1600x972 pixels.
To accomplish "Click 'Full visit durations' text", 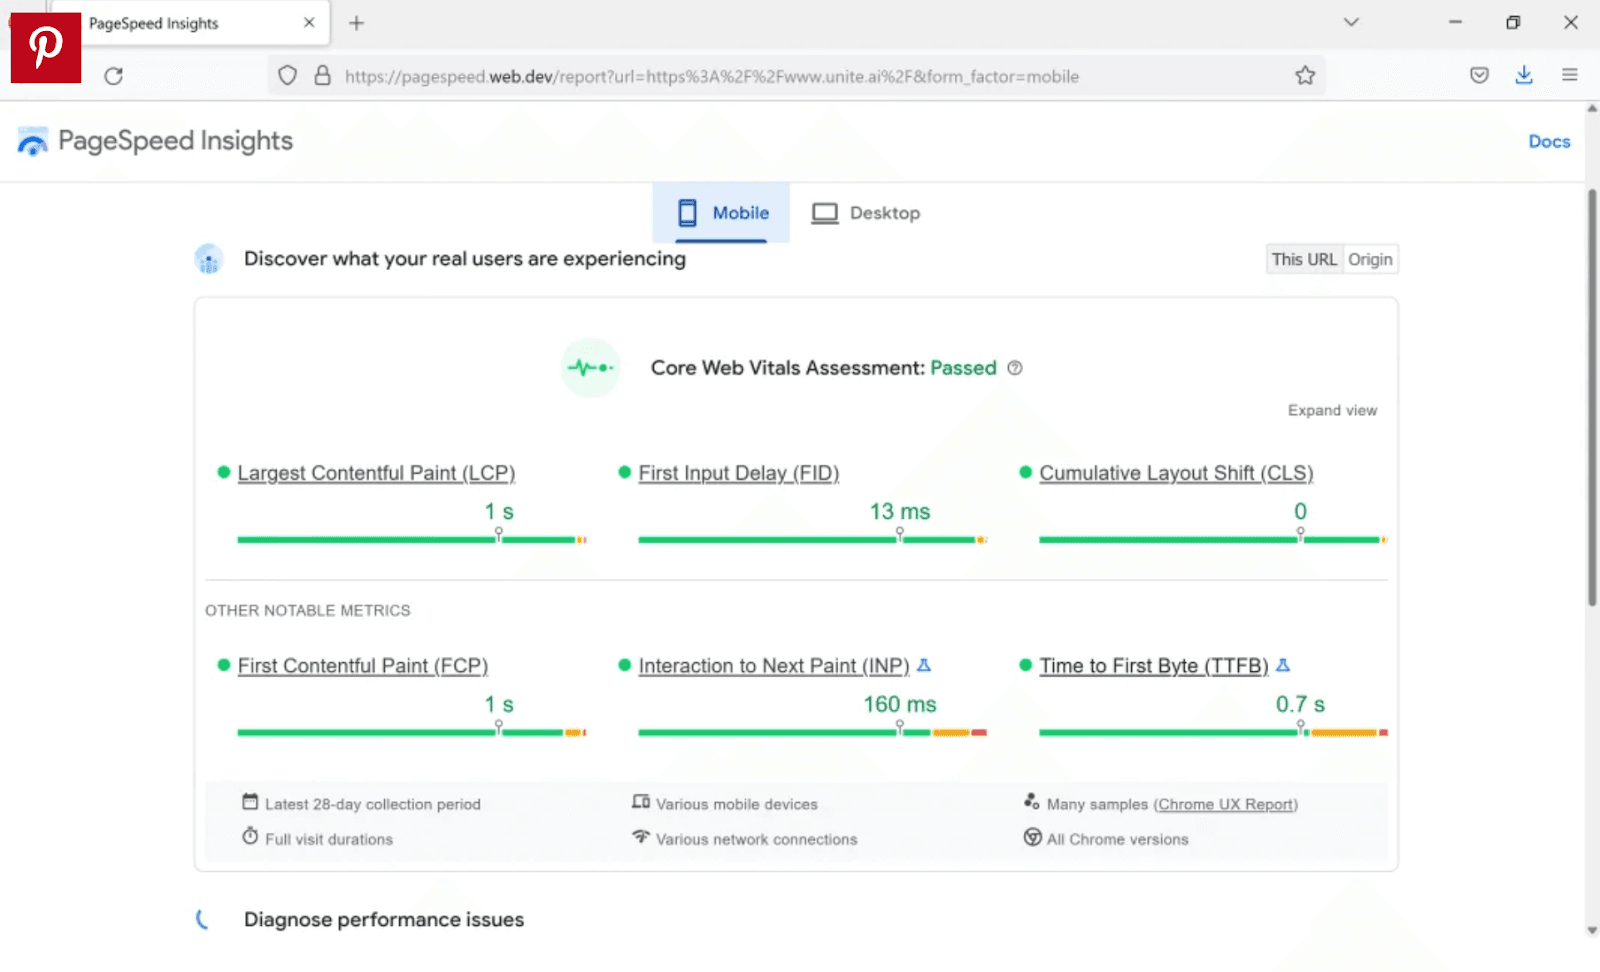I will (x=329, y=839).
